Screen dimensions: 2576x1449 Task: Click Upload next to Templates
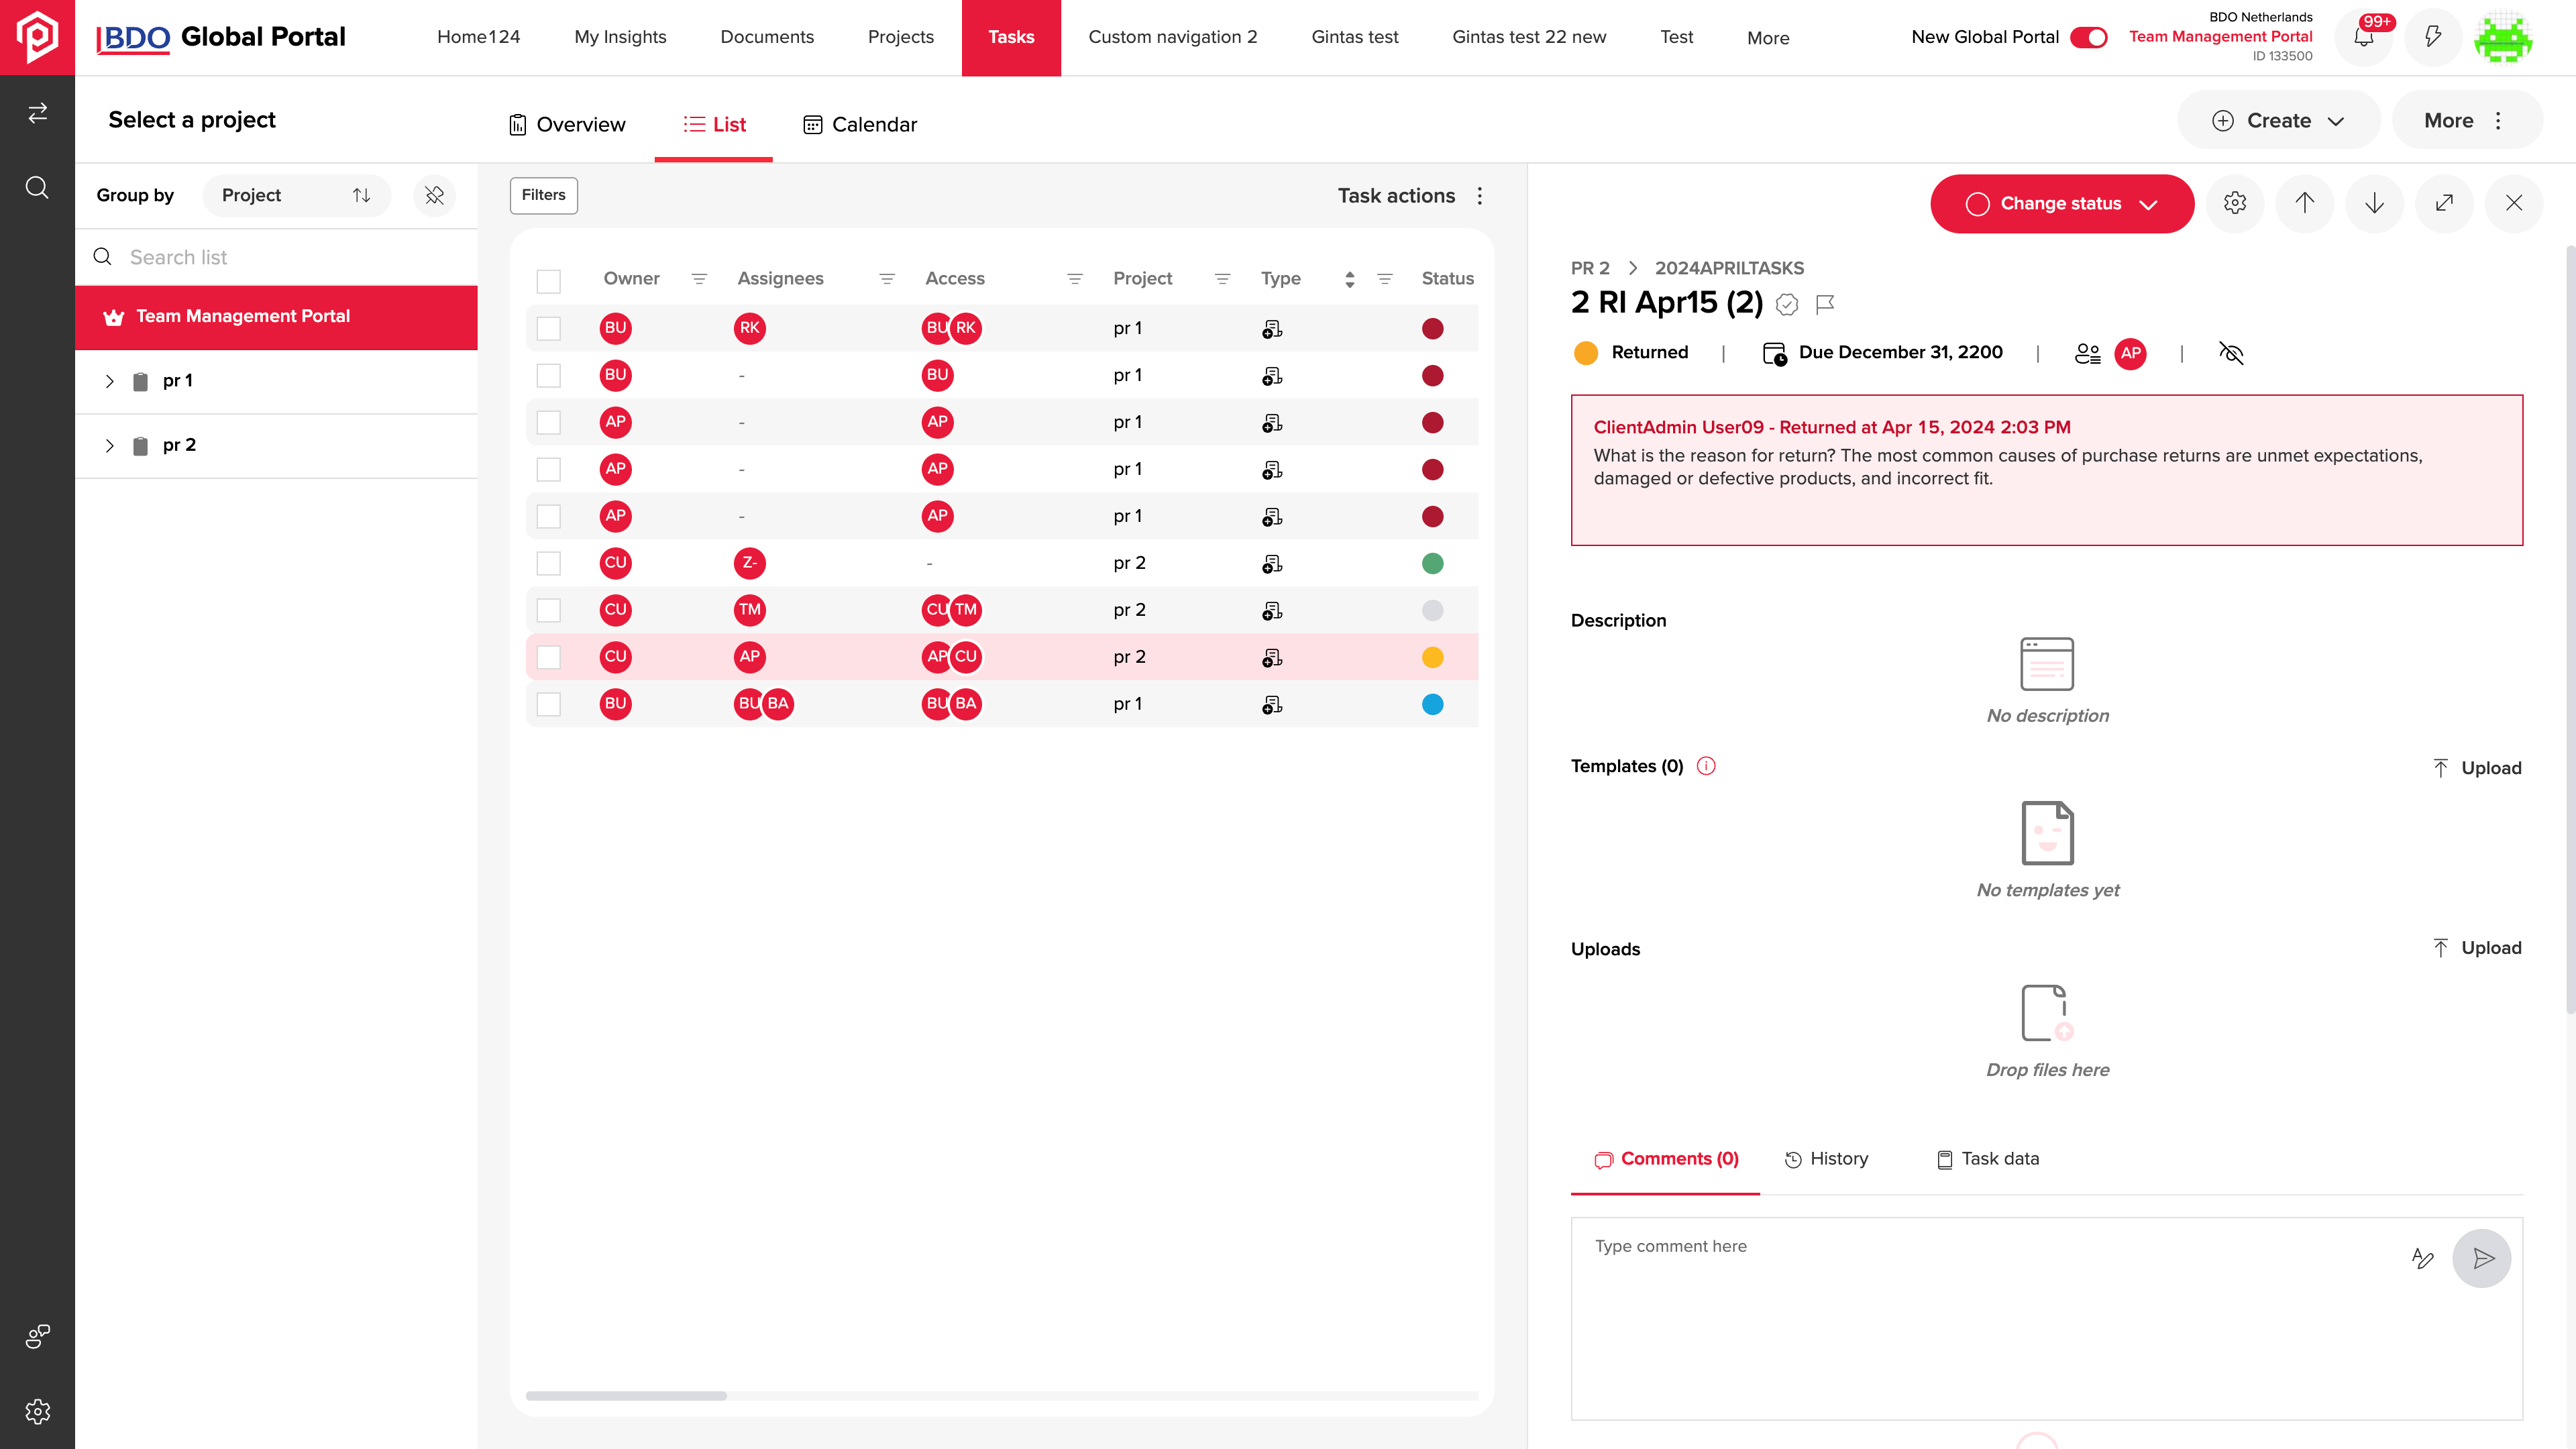tap(2477, 768)
